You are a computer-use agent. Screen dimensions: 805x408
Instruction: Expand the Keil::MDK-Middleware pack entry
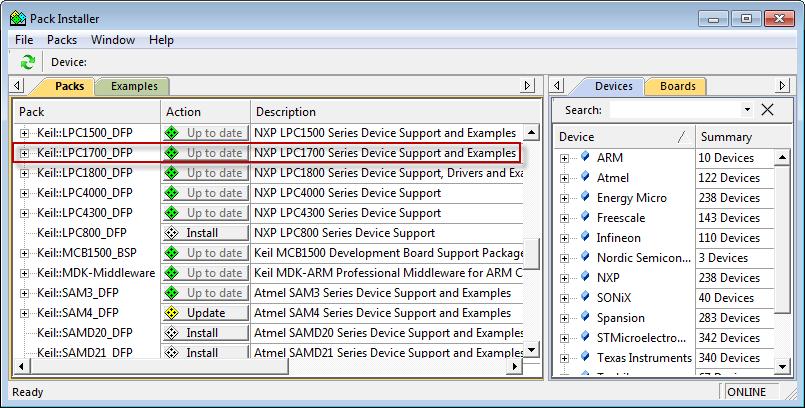coord(25,273)
